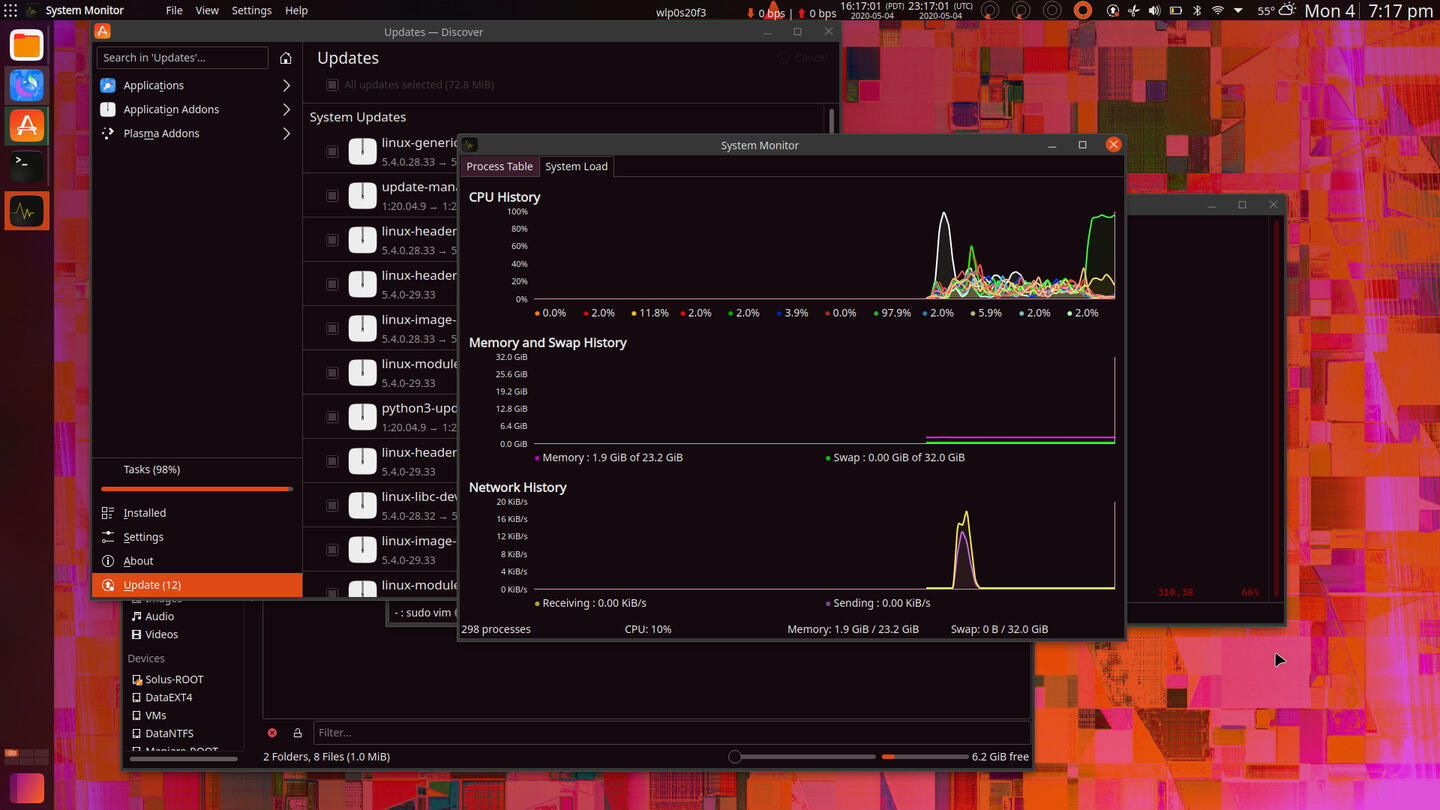Open the Installed section in Discover

click(x=197, y=513)
